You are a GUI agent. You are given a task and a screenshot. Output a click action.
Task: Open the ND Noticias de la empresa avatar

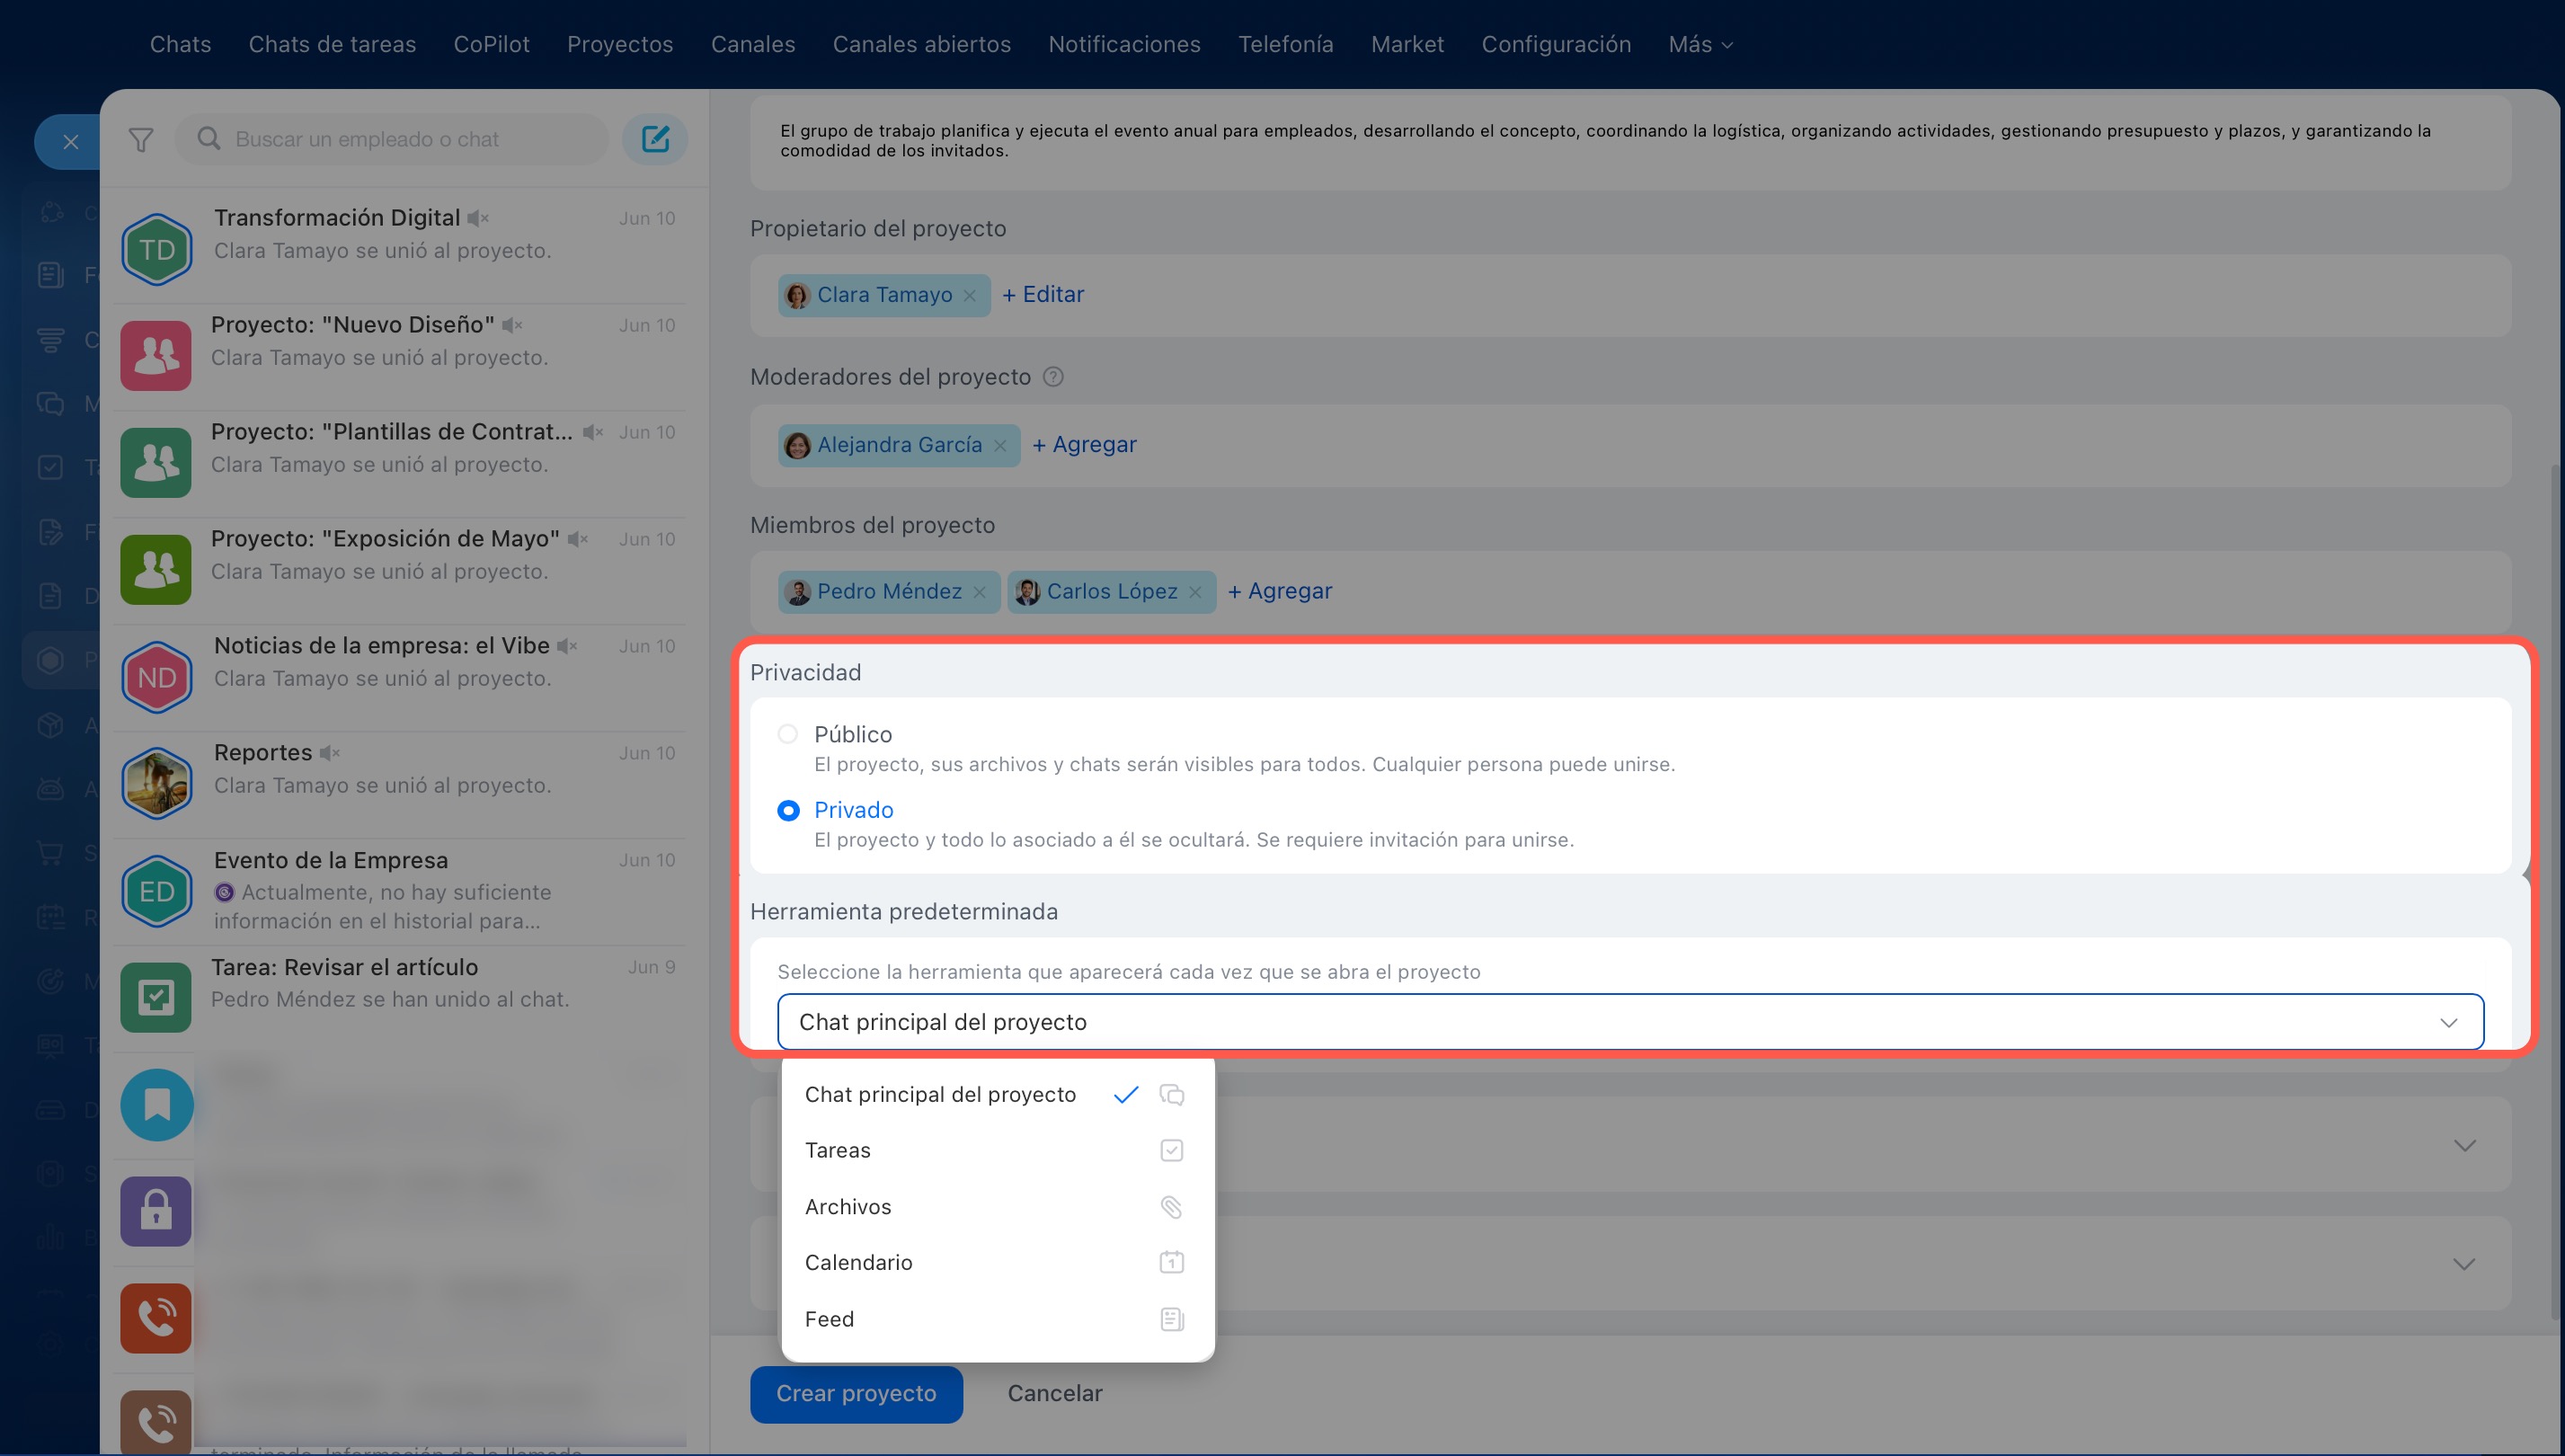tap(157, 677)
